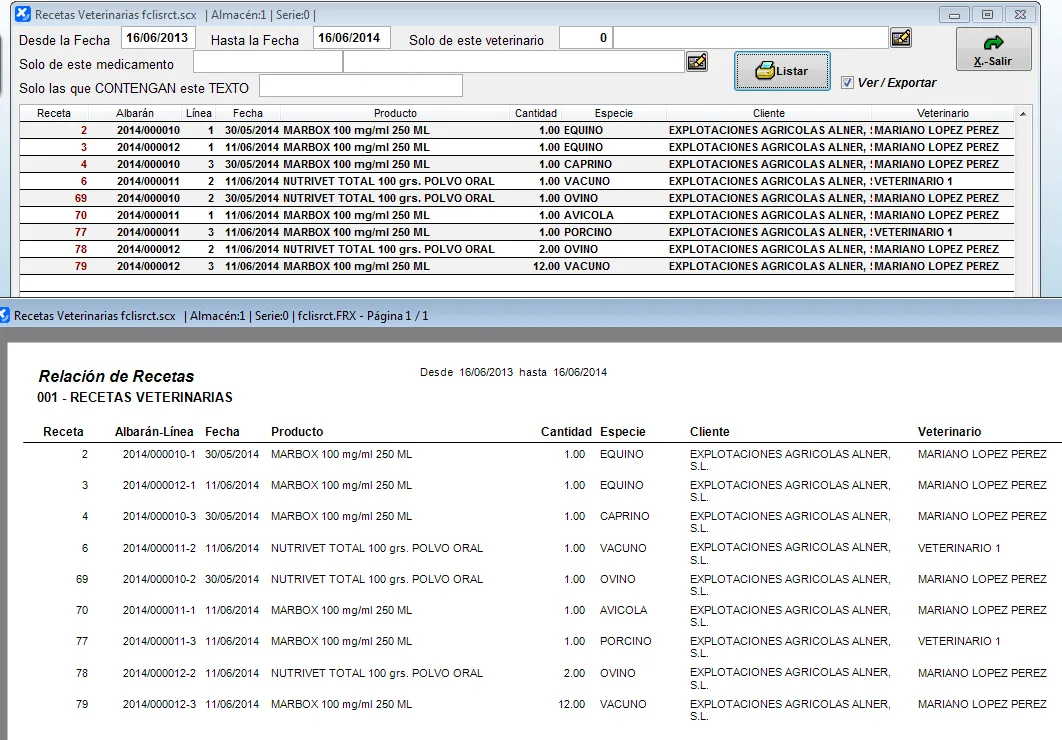
Task: Focus the Hasta la Fecha date field
Action: point(351,38)
